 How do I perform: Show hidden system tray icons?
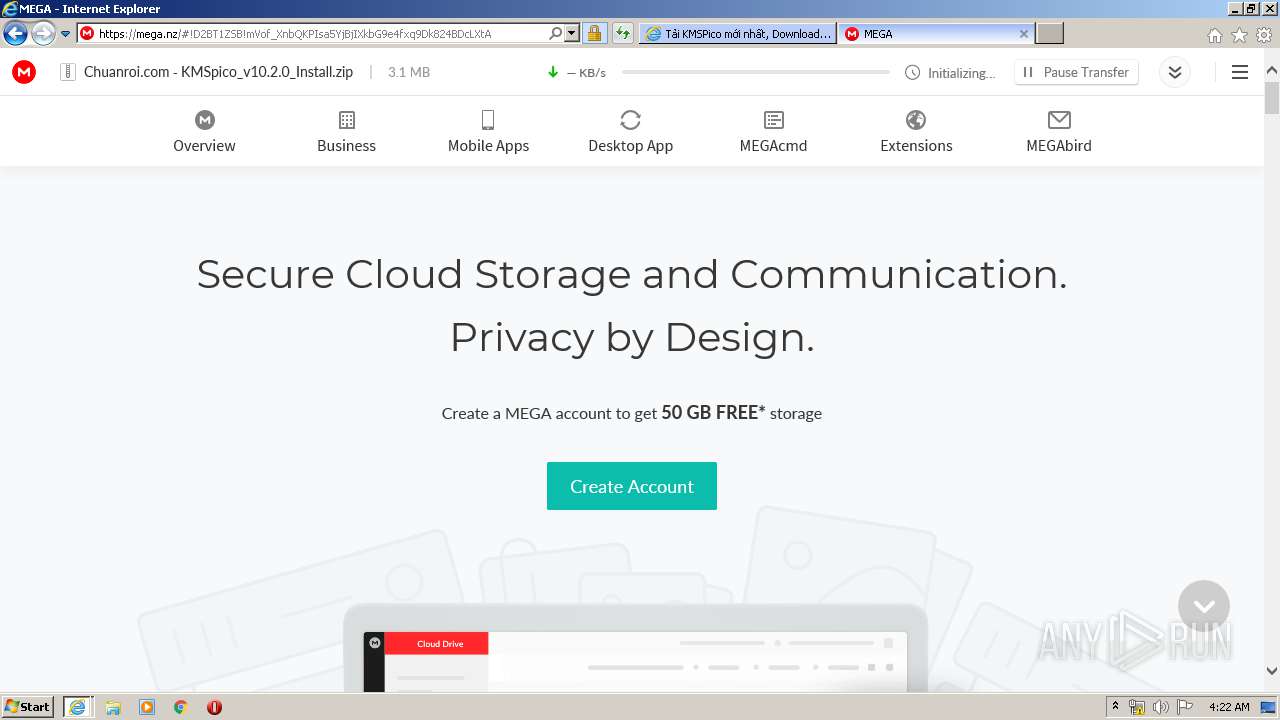click(1116, 707)
